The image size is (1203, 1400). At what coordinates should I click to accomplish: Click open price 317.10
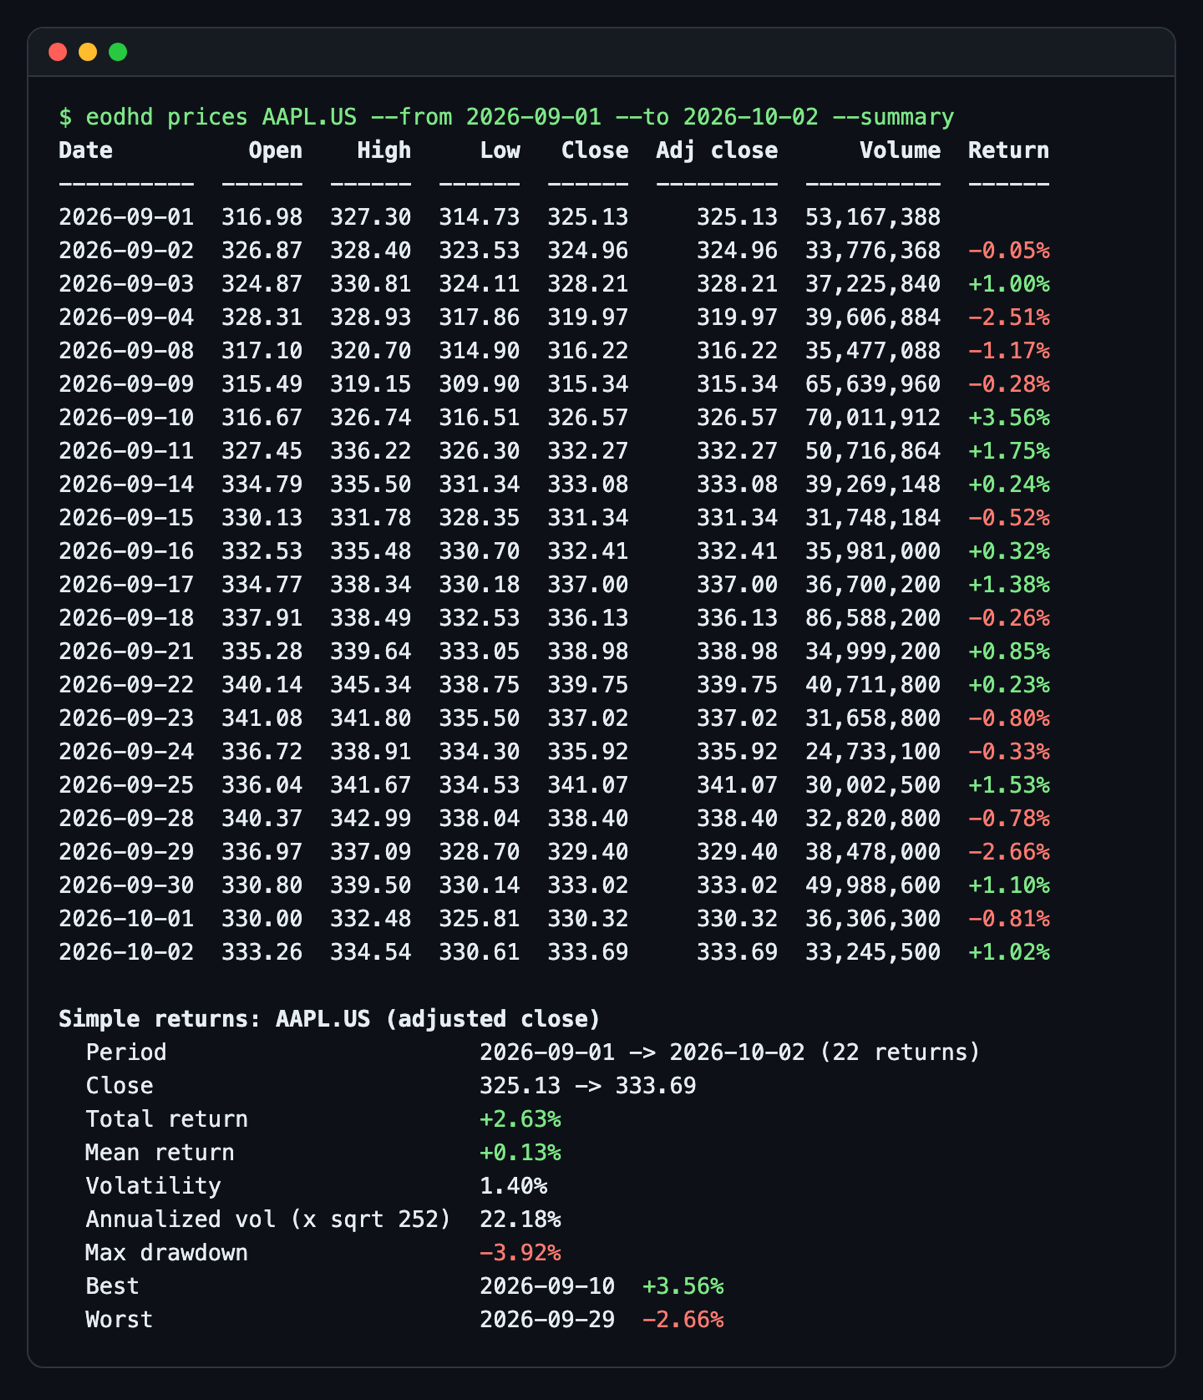click(x=262, y=351)
